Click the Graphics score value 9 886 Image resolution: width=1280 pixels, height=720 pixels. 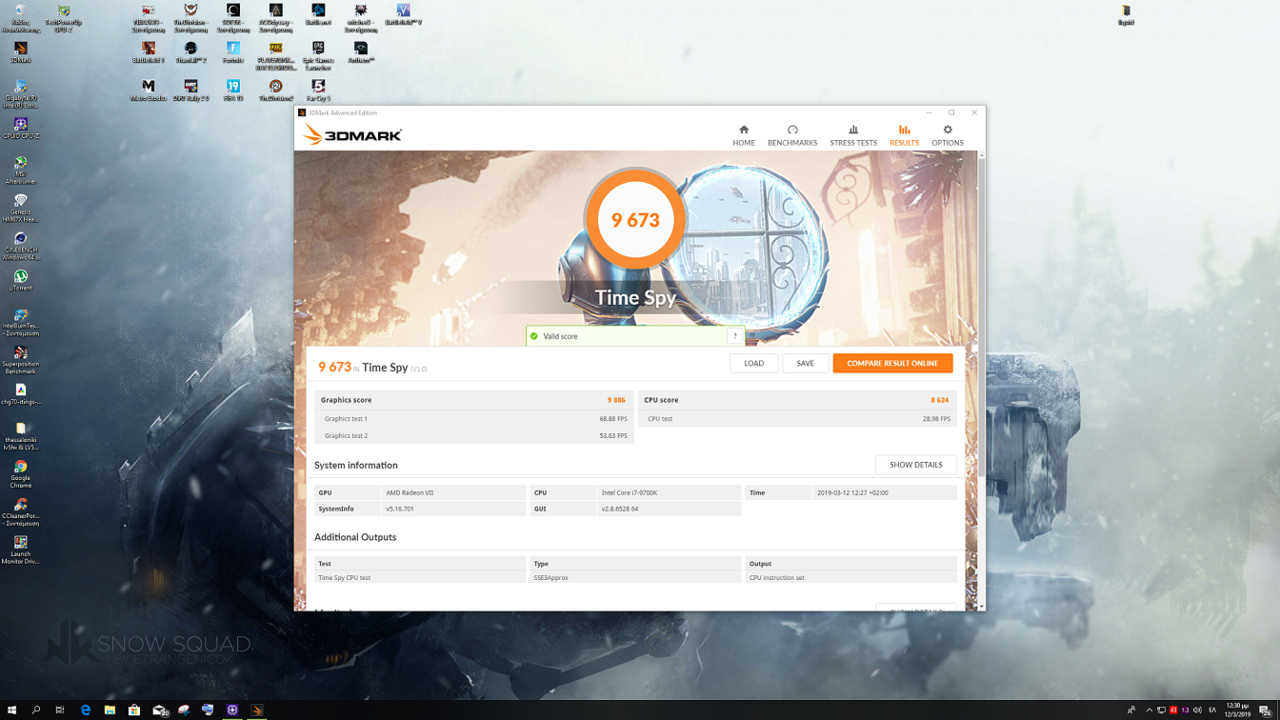pyautogui.click(x=616, y=400)
